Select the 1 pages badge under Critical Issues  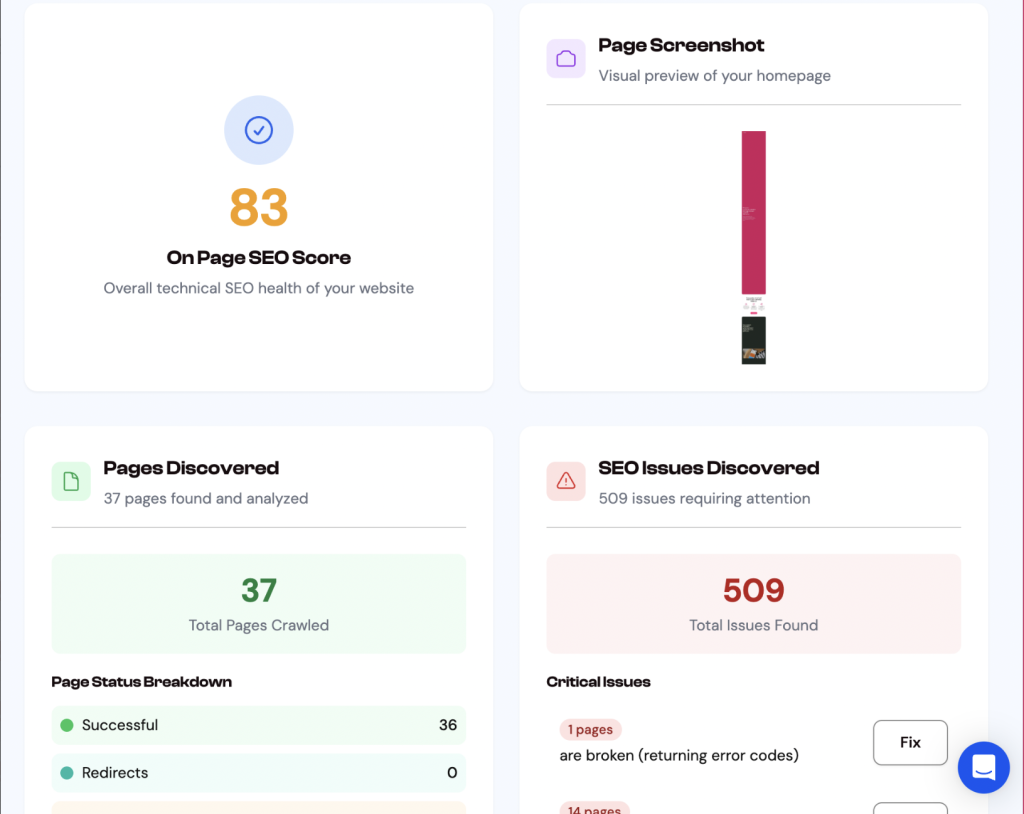pos(590,729)
